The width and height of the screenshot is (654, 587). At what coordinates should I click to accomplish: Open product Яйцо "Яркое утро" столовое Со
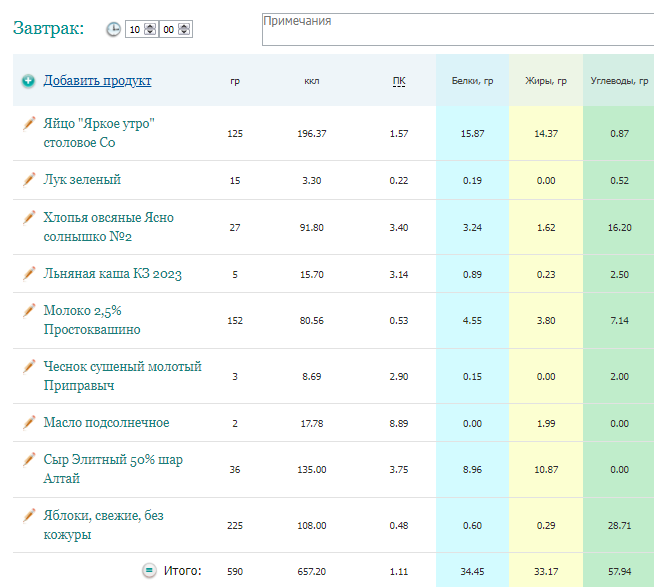tap(99, 133)
